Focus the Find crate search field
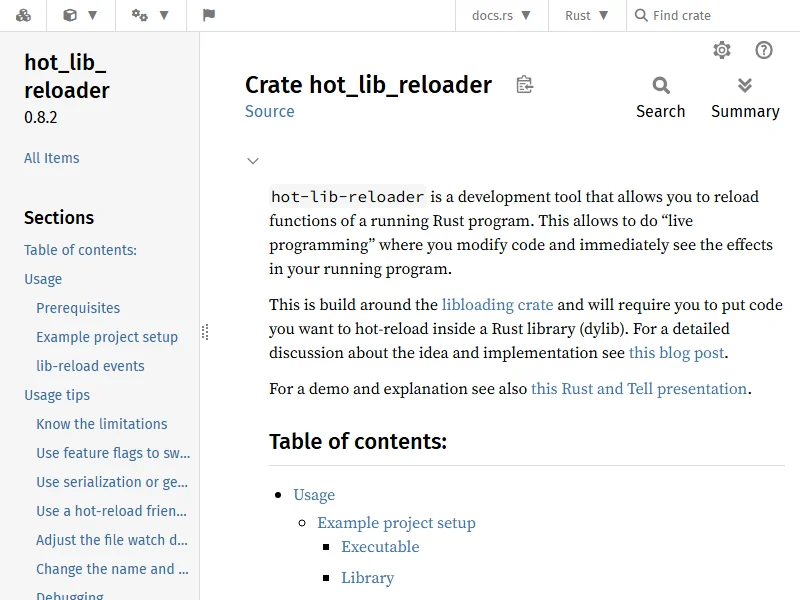The height and width of the screenshot is (600, 800). click(x=720, y=16)
